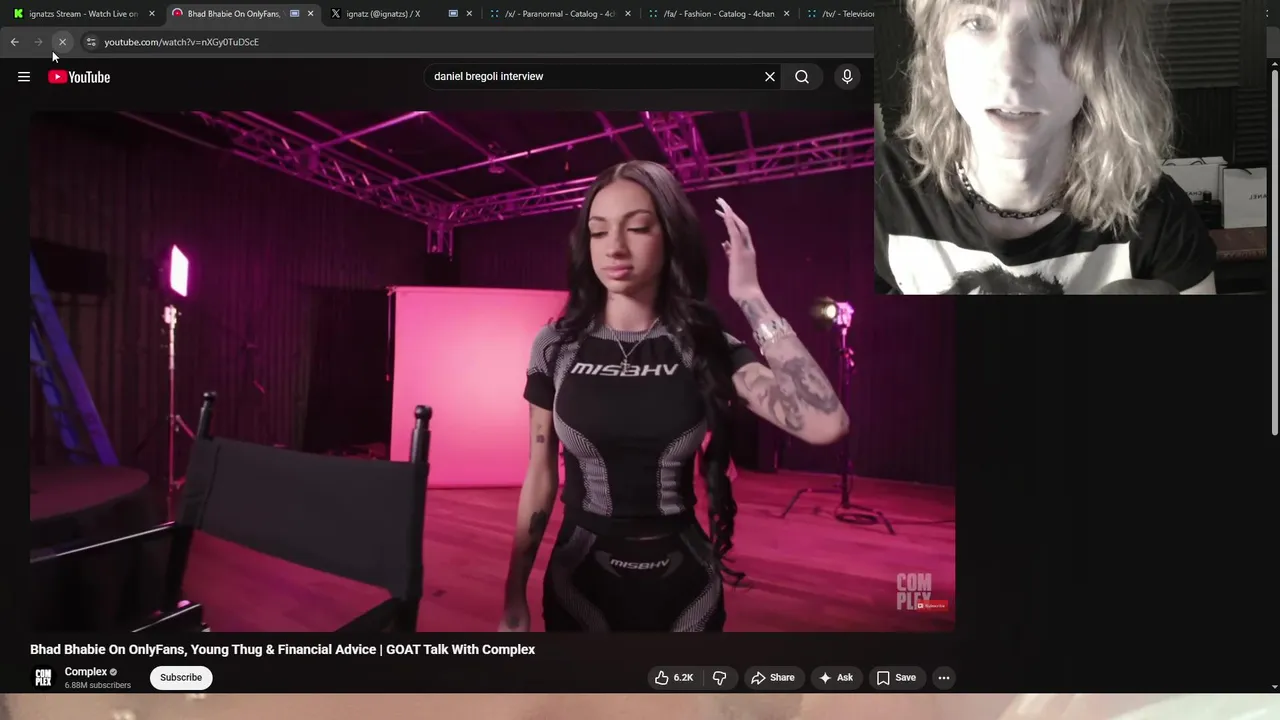The height and width of the screenshot is (720, 1280).
Task: Close the /fa/ Fashion tab
Action: click(x=787, y=14)
